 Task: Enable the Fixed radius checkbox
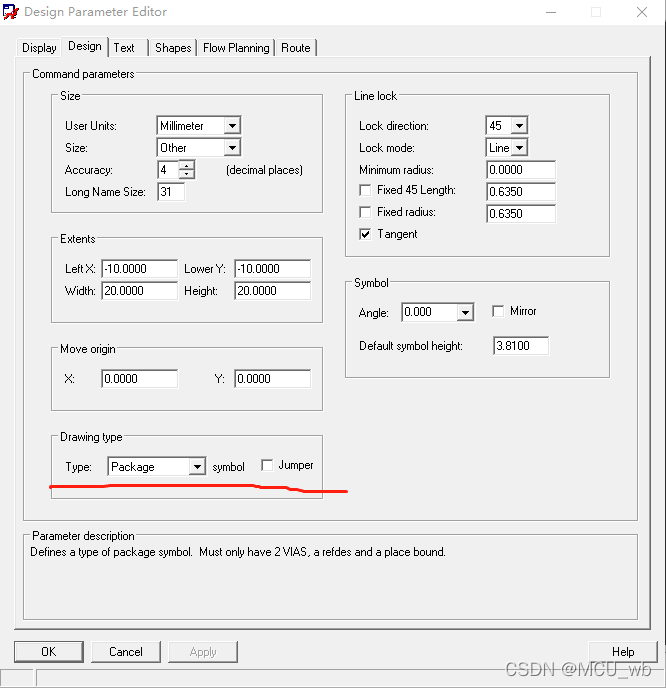366,212
